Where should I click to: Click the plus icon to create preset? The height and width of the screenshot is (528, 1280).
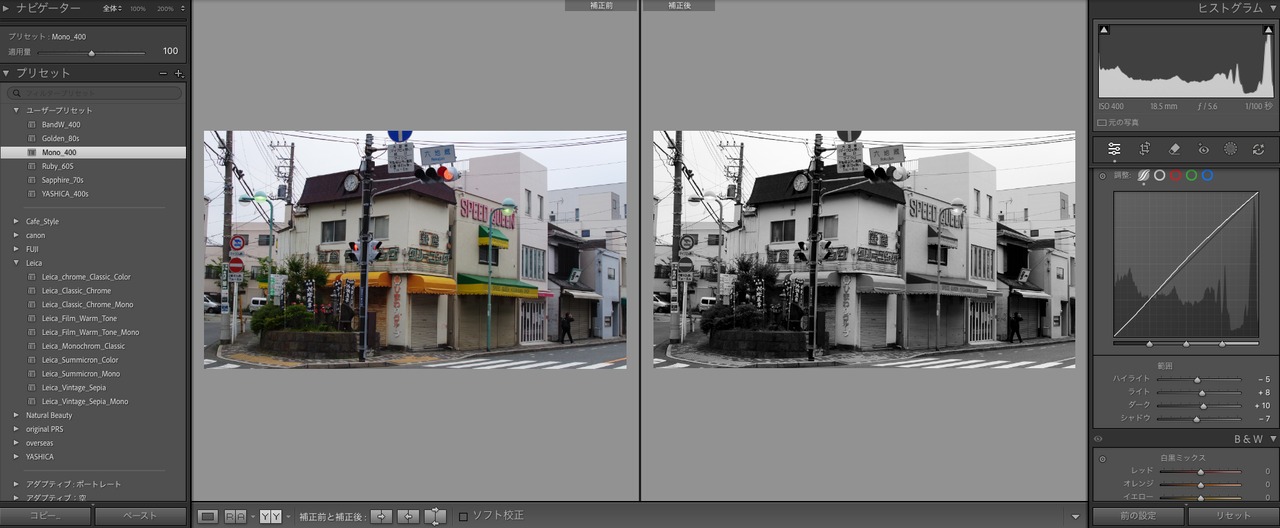pyautogui.click(x=179, y=74)
